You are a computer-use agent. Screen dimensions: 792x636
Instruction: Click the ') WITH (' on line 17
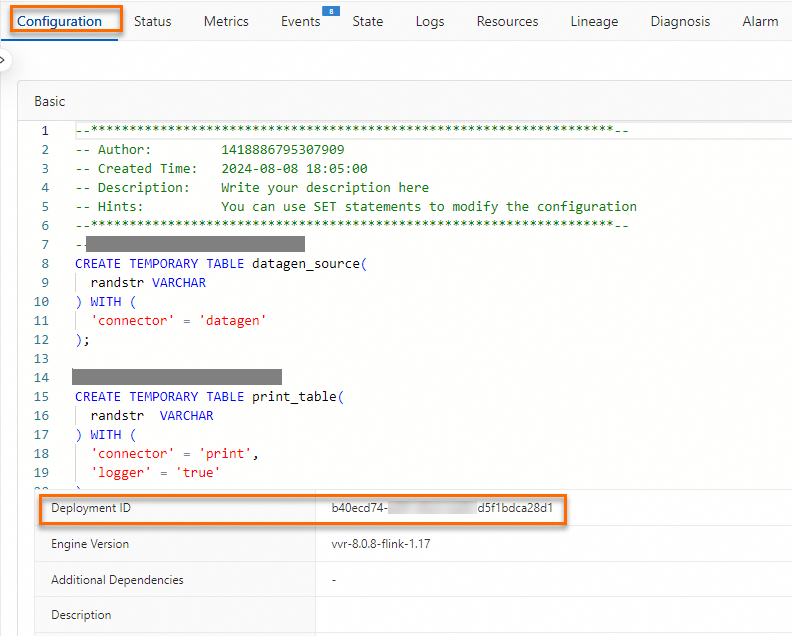click(x=106, y=434)
